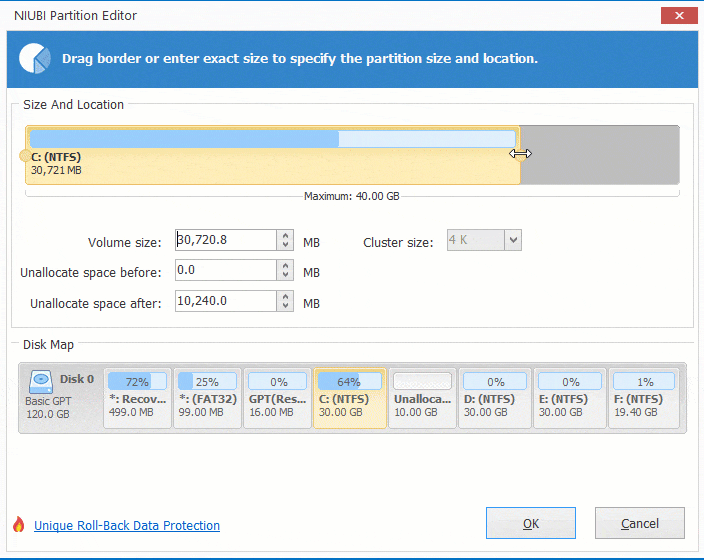The image size is (704, 560).
Task: Click the gray unallocated area after C:
Action: pyautogui.click(x=600, y=155)
